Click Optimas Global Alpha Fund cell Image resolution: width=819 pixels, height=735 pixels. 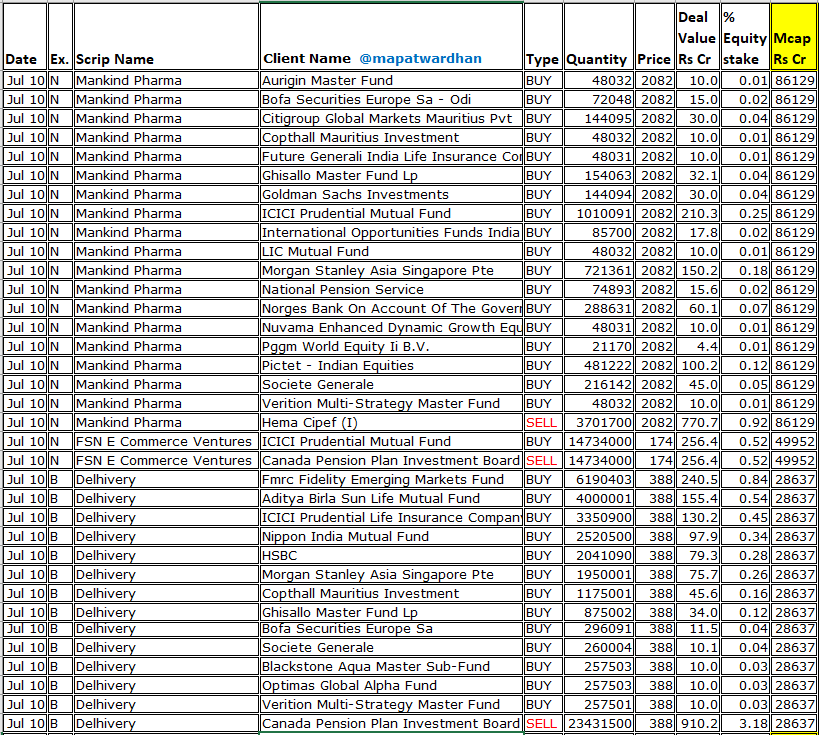pos(391,685)
